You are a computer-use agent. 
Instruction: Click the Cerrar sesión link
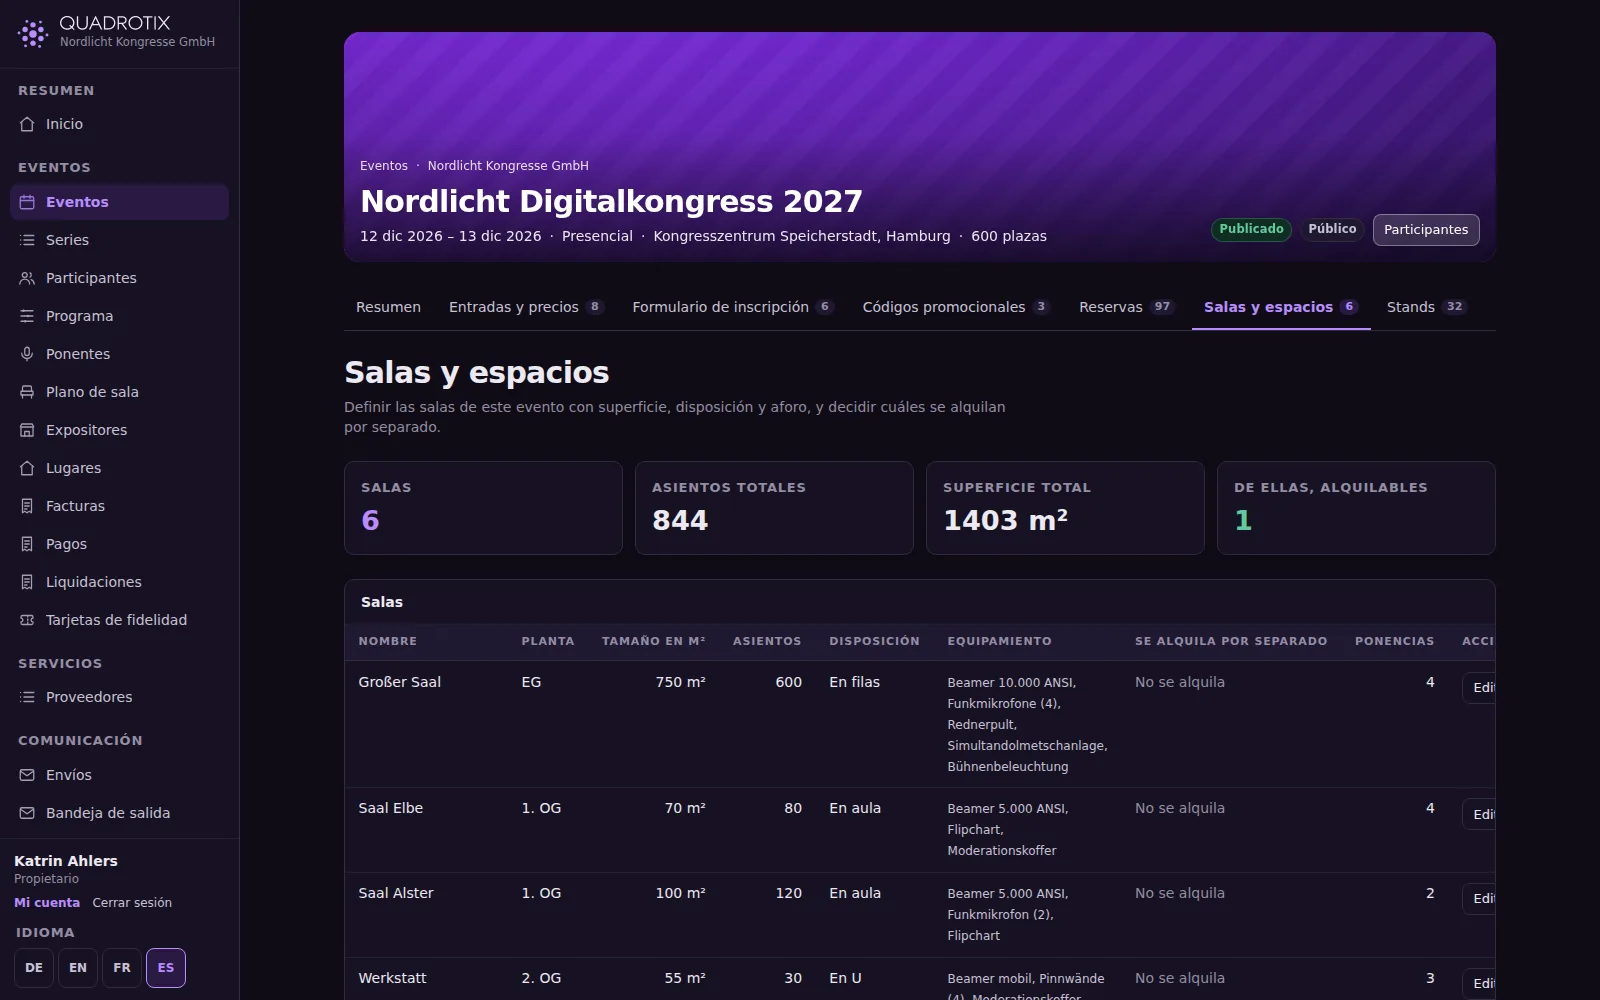click(132, 903)
